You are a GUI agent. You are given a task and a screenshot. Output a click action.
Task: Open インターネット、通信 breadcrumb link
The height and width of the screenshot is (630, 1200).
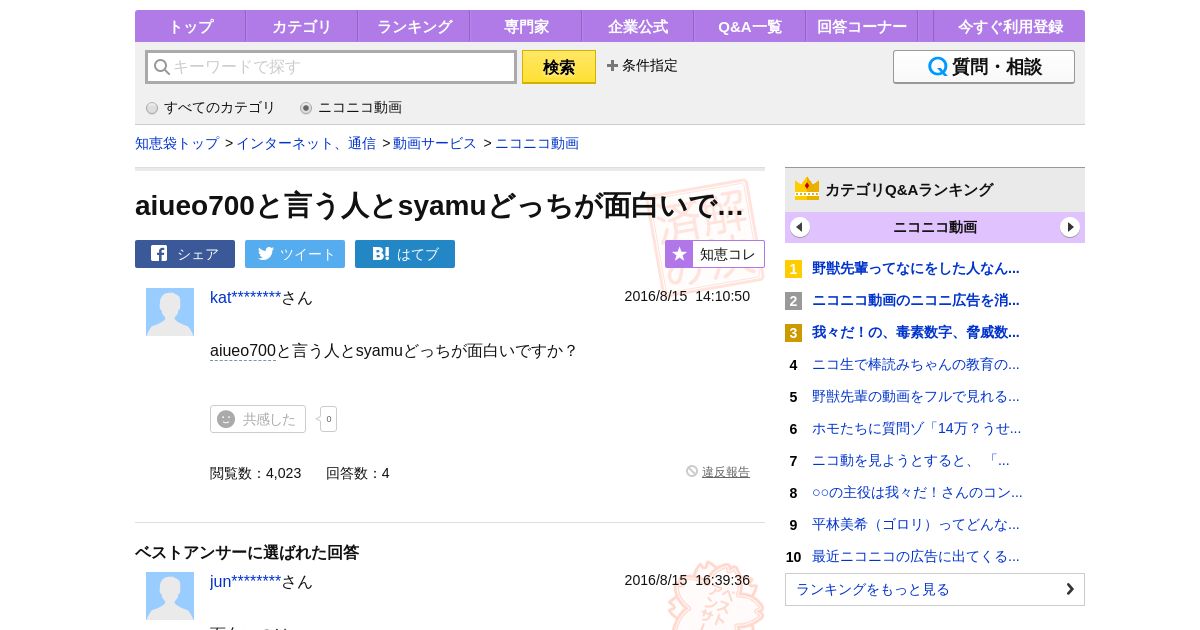coord(306,143)
